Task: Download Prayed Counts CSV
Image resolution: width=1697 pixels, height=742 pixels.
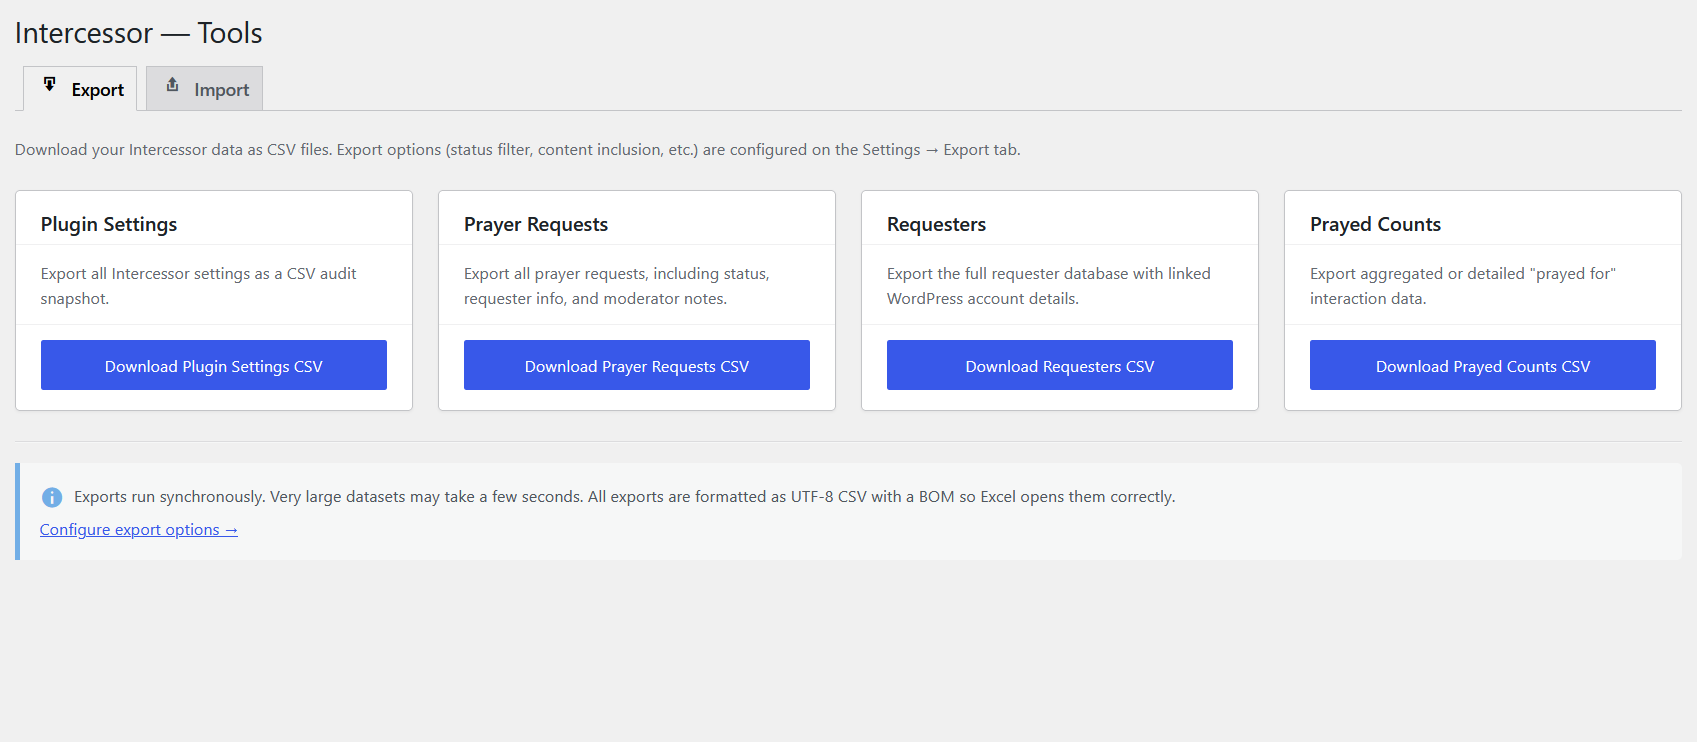Action: [1483, 365]
